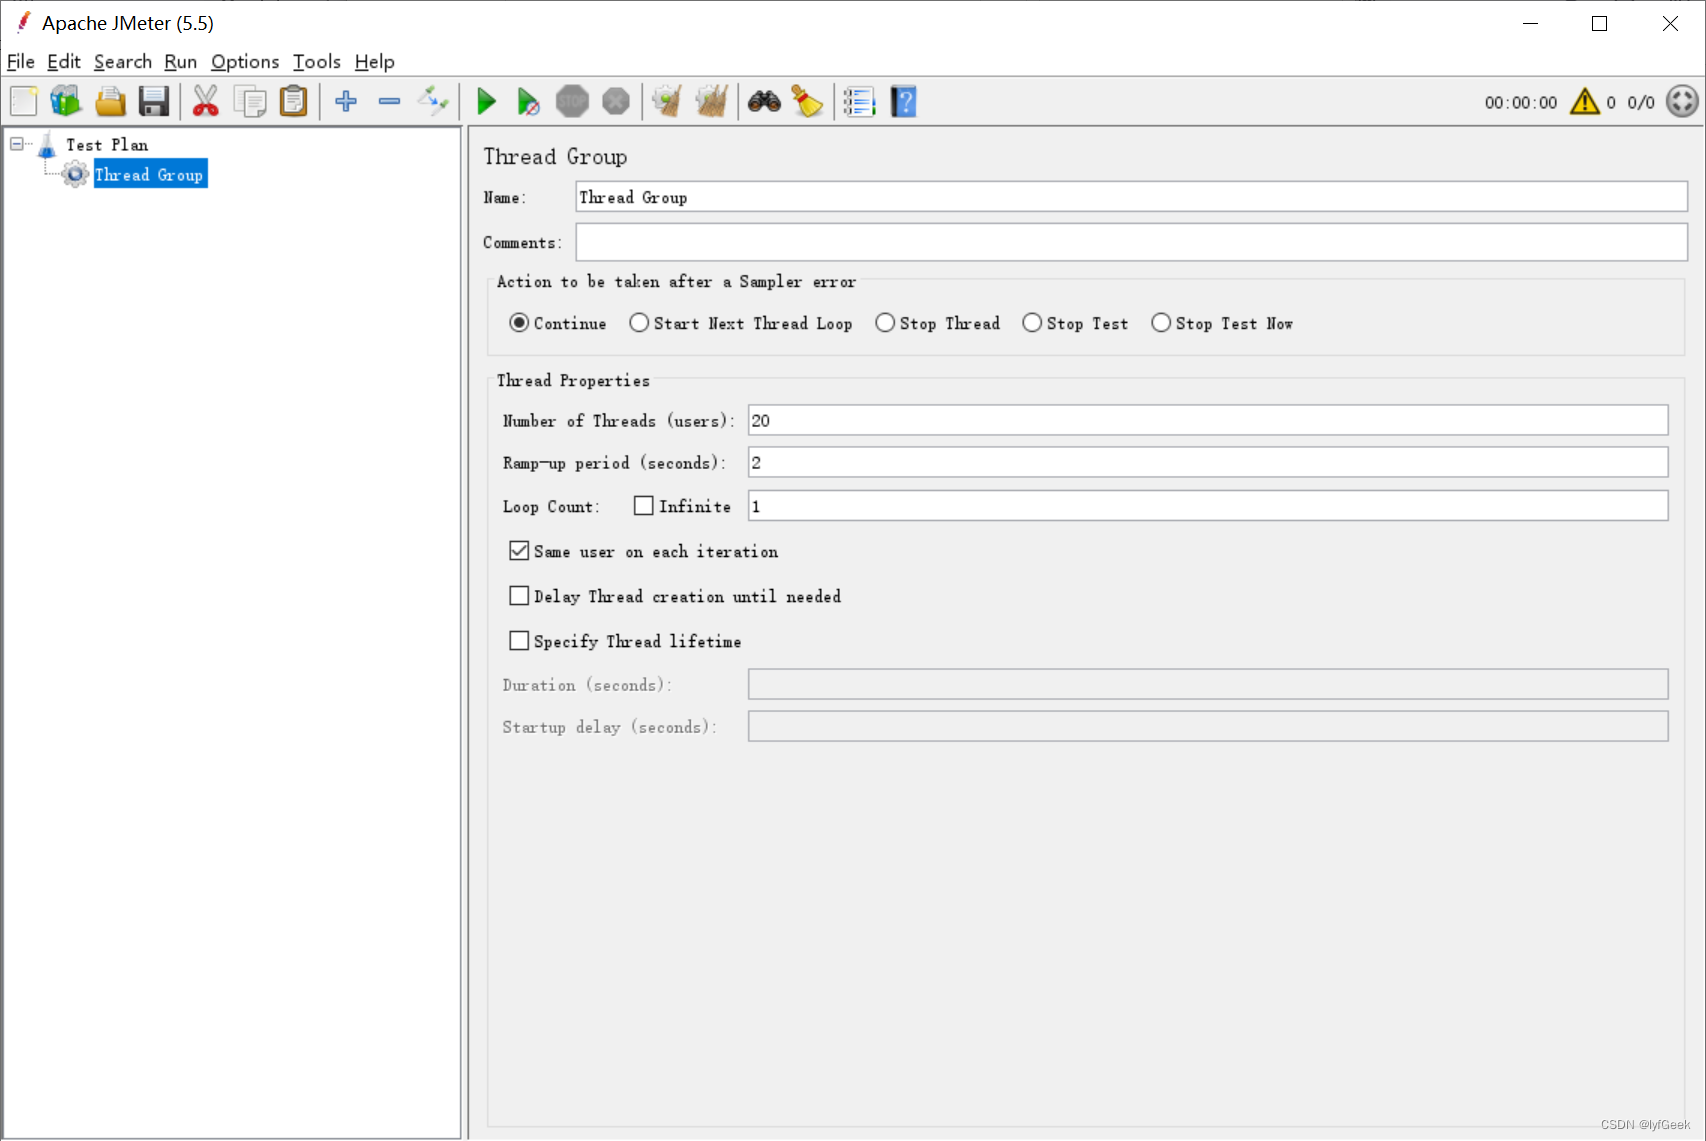Click the Loop Count value field
The image size is (1706, 1141).
coord(1208,506)
